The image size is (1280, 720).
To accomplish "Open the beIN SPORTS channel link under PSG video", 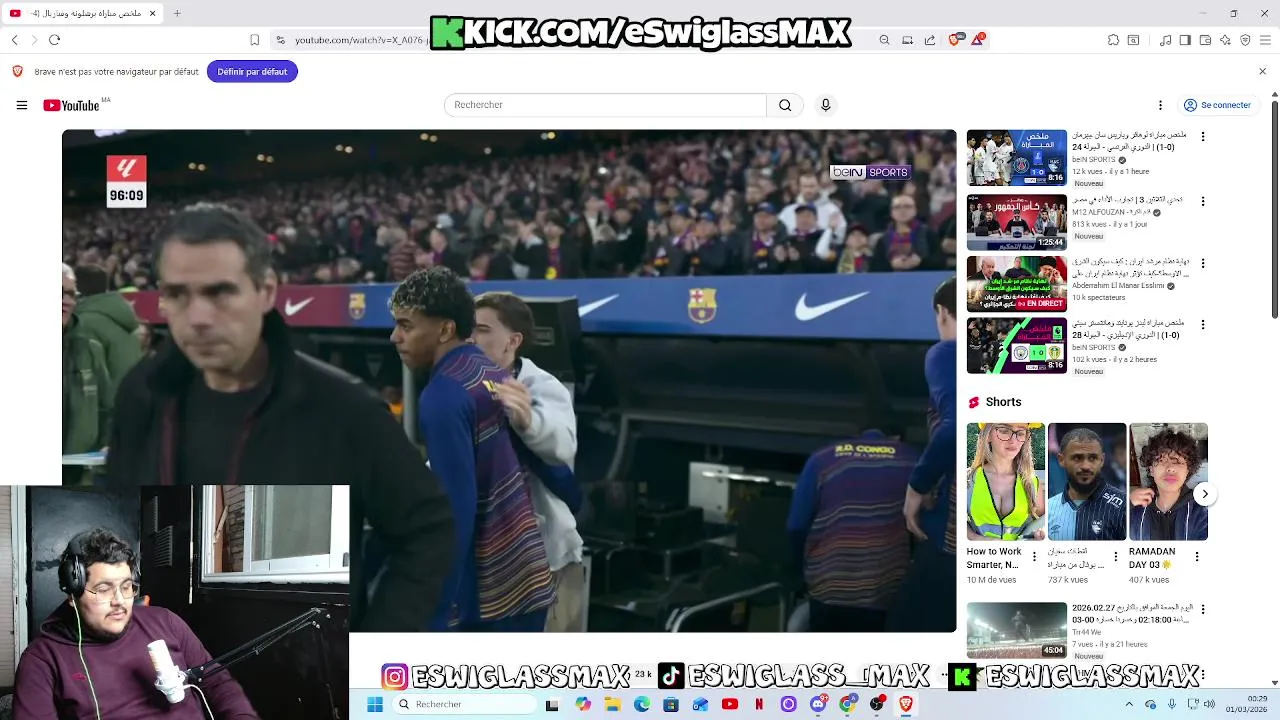I will [1094, 160].
